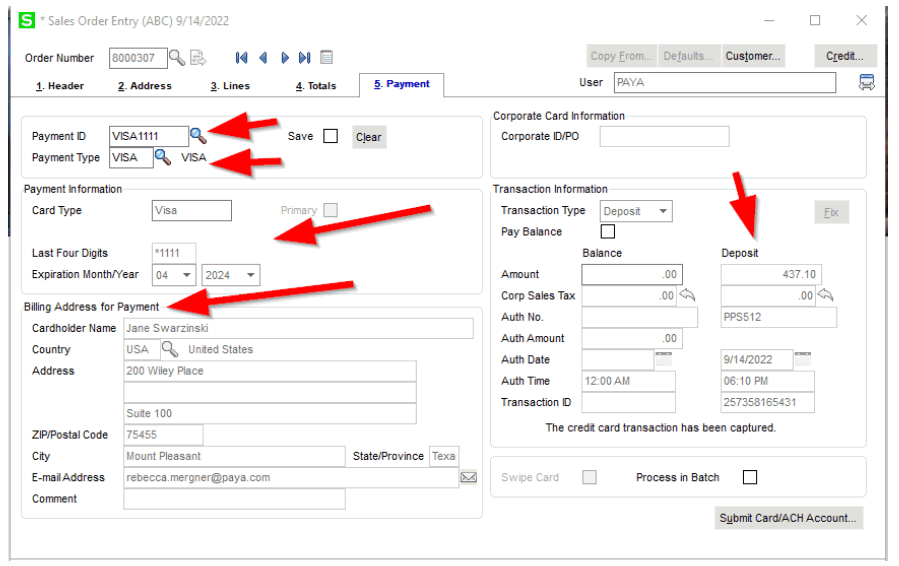Switch to the 3. Lines tab

point(230,86)
